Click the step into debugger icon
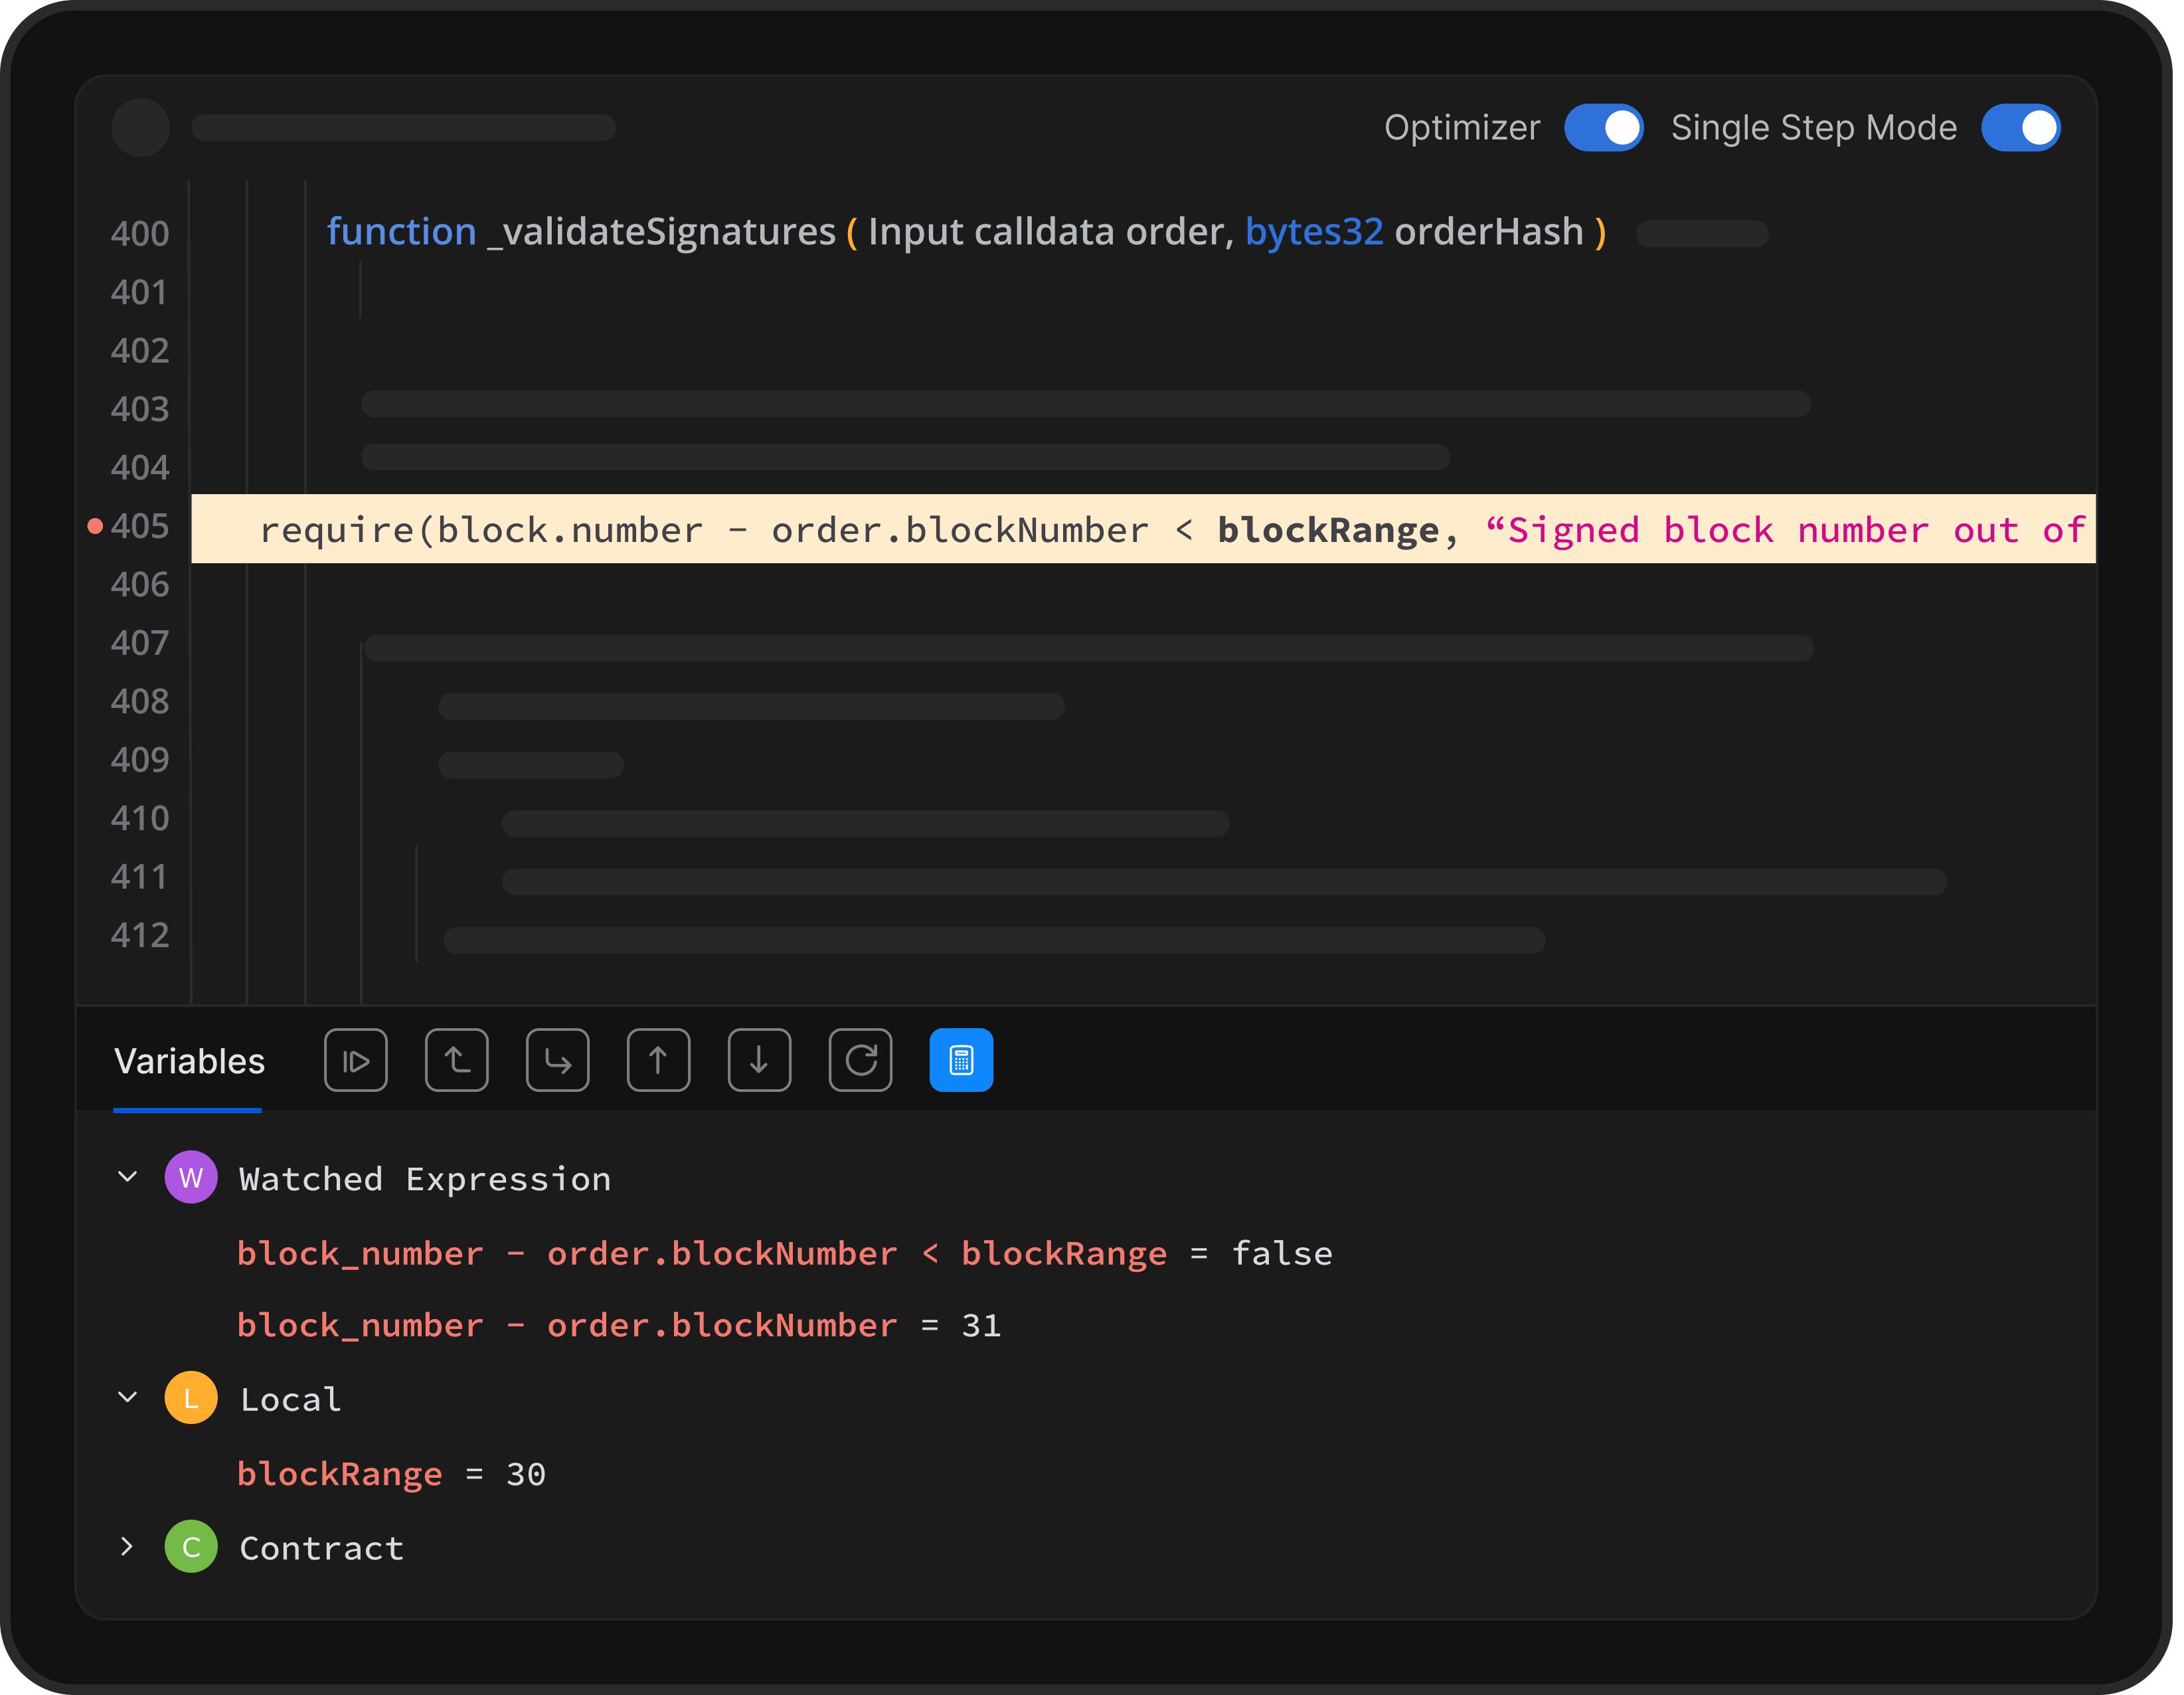The height and width of the screenshot is (1695, 2184). [x=558, y=1060]
